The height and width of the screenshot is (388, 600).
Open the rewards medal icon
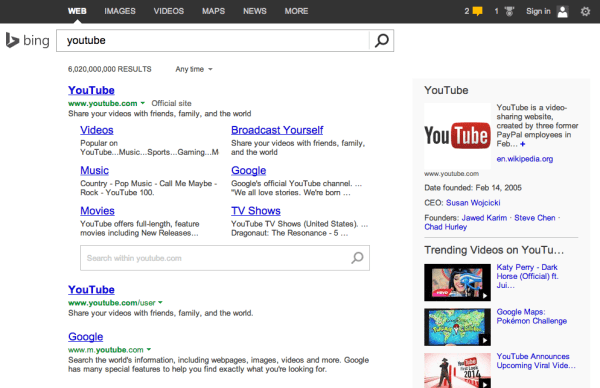[x=509, y=11]
